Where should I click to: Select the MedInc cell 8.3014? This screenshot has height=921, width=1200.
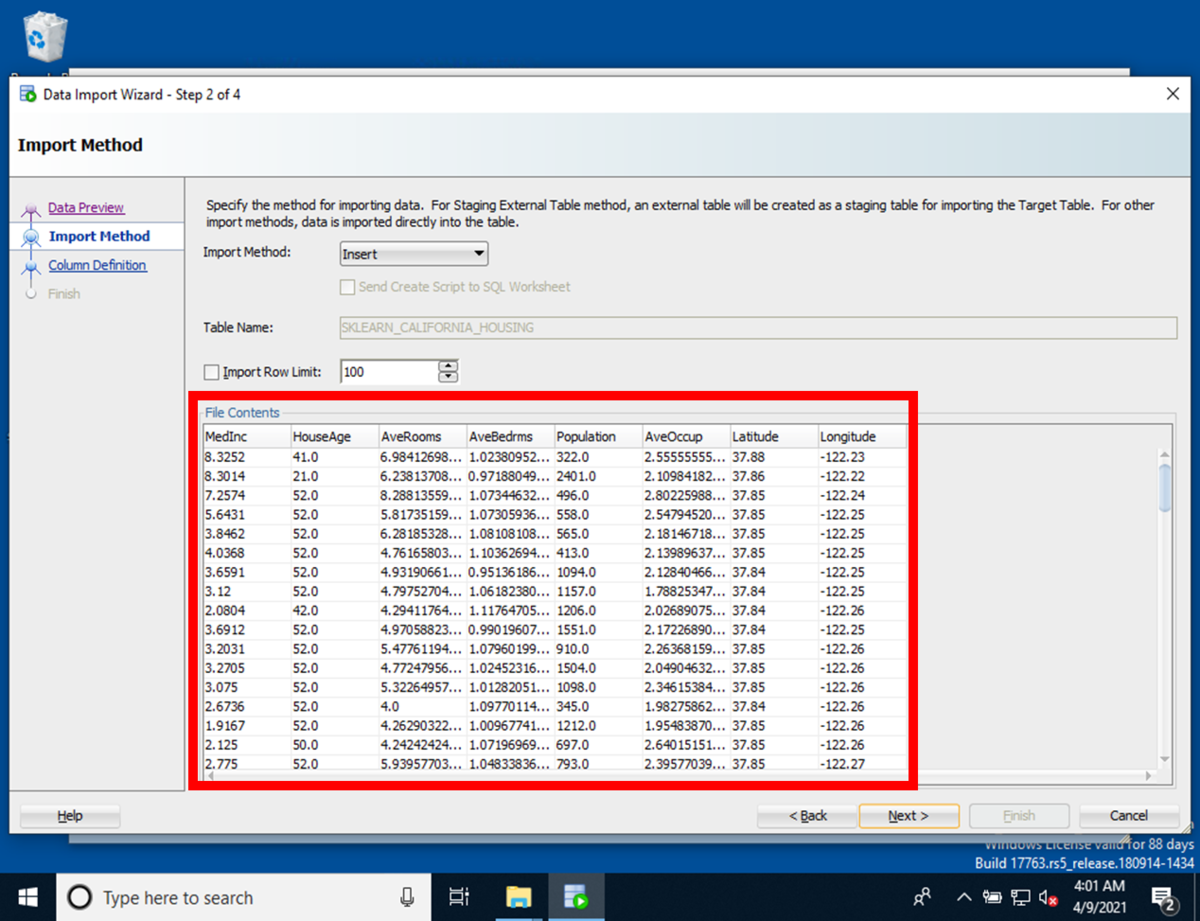coord(246,476)
